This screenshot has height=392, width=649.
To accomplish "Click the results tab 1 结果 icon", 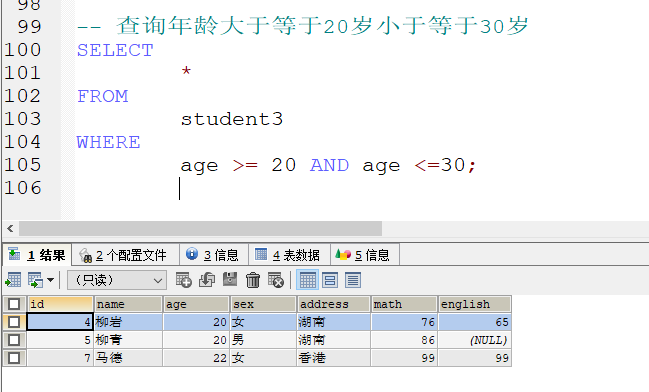I will coord(14,254).
